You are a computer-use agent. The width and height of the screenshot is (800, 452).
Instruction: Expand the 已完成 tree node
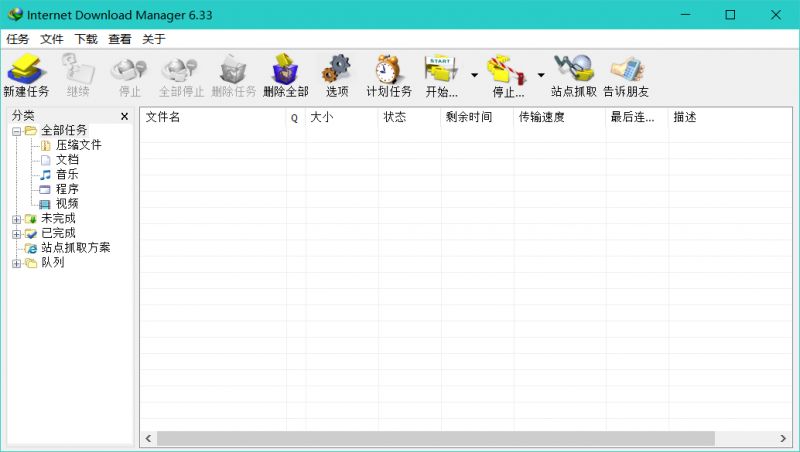(x=16, y=234)
